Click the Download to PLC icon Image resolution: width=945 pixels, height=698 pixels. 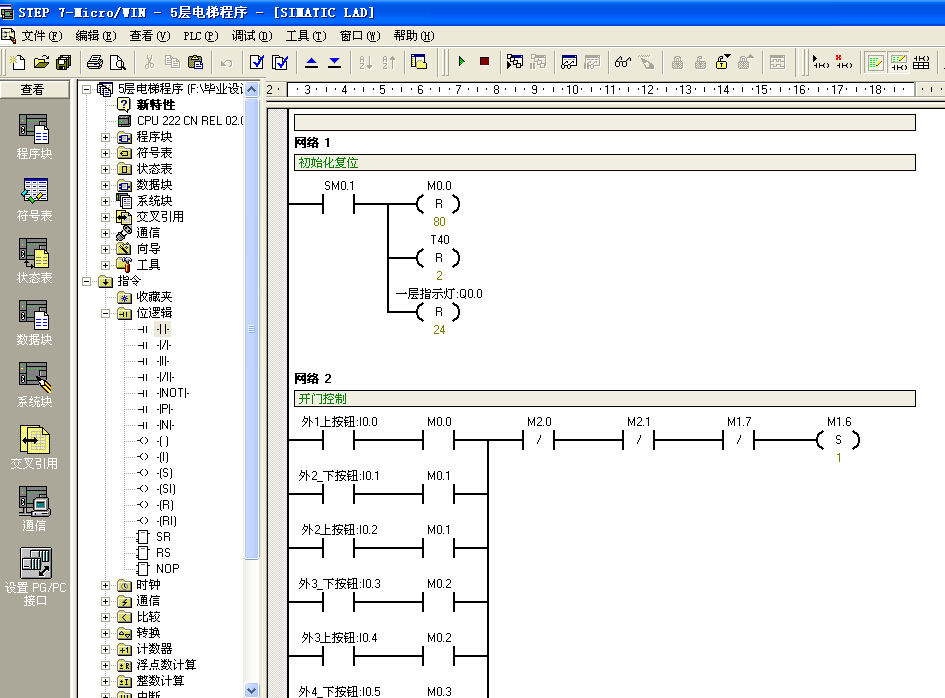pyautogui.click(x=334, y=62)
